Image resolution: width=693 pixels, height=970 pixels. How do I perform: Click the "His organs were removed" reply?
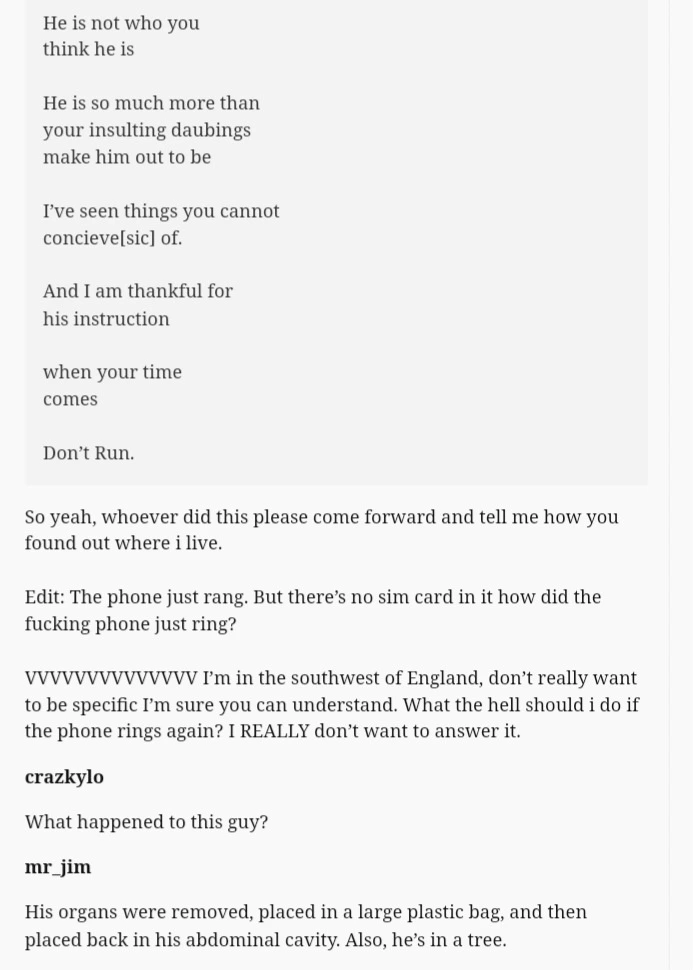tap(305, 913)
